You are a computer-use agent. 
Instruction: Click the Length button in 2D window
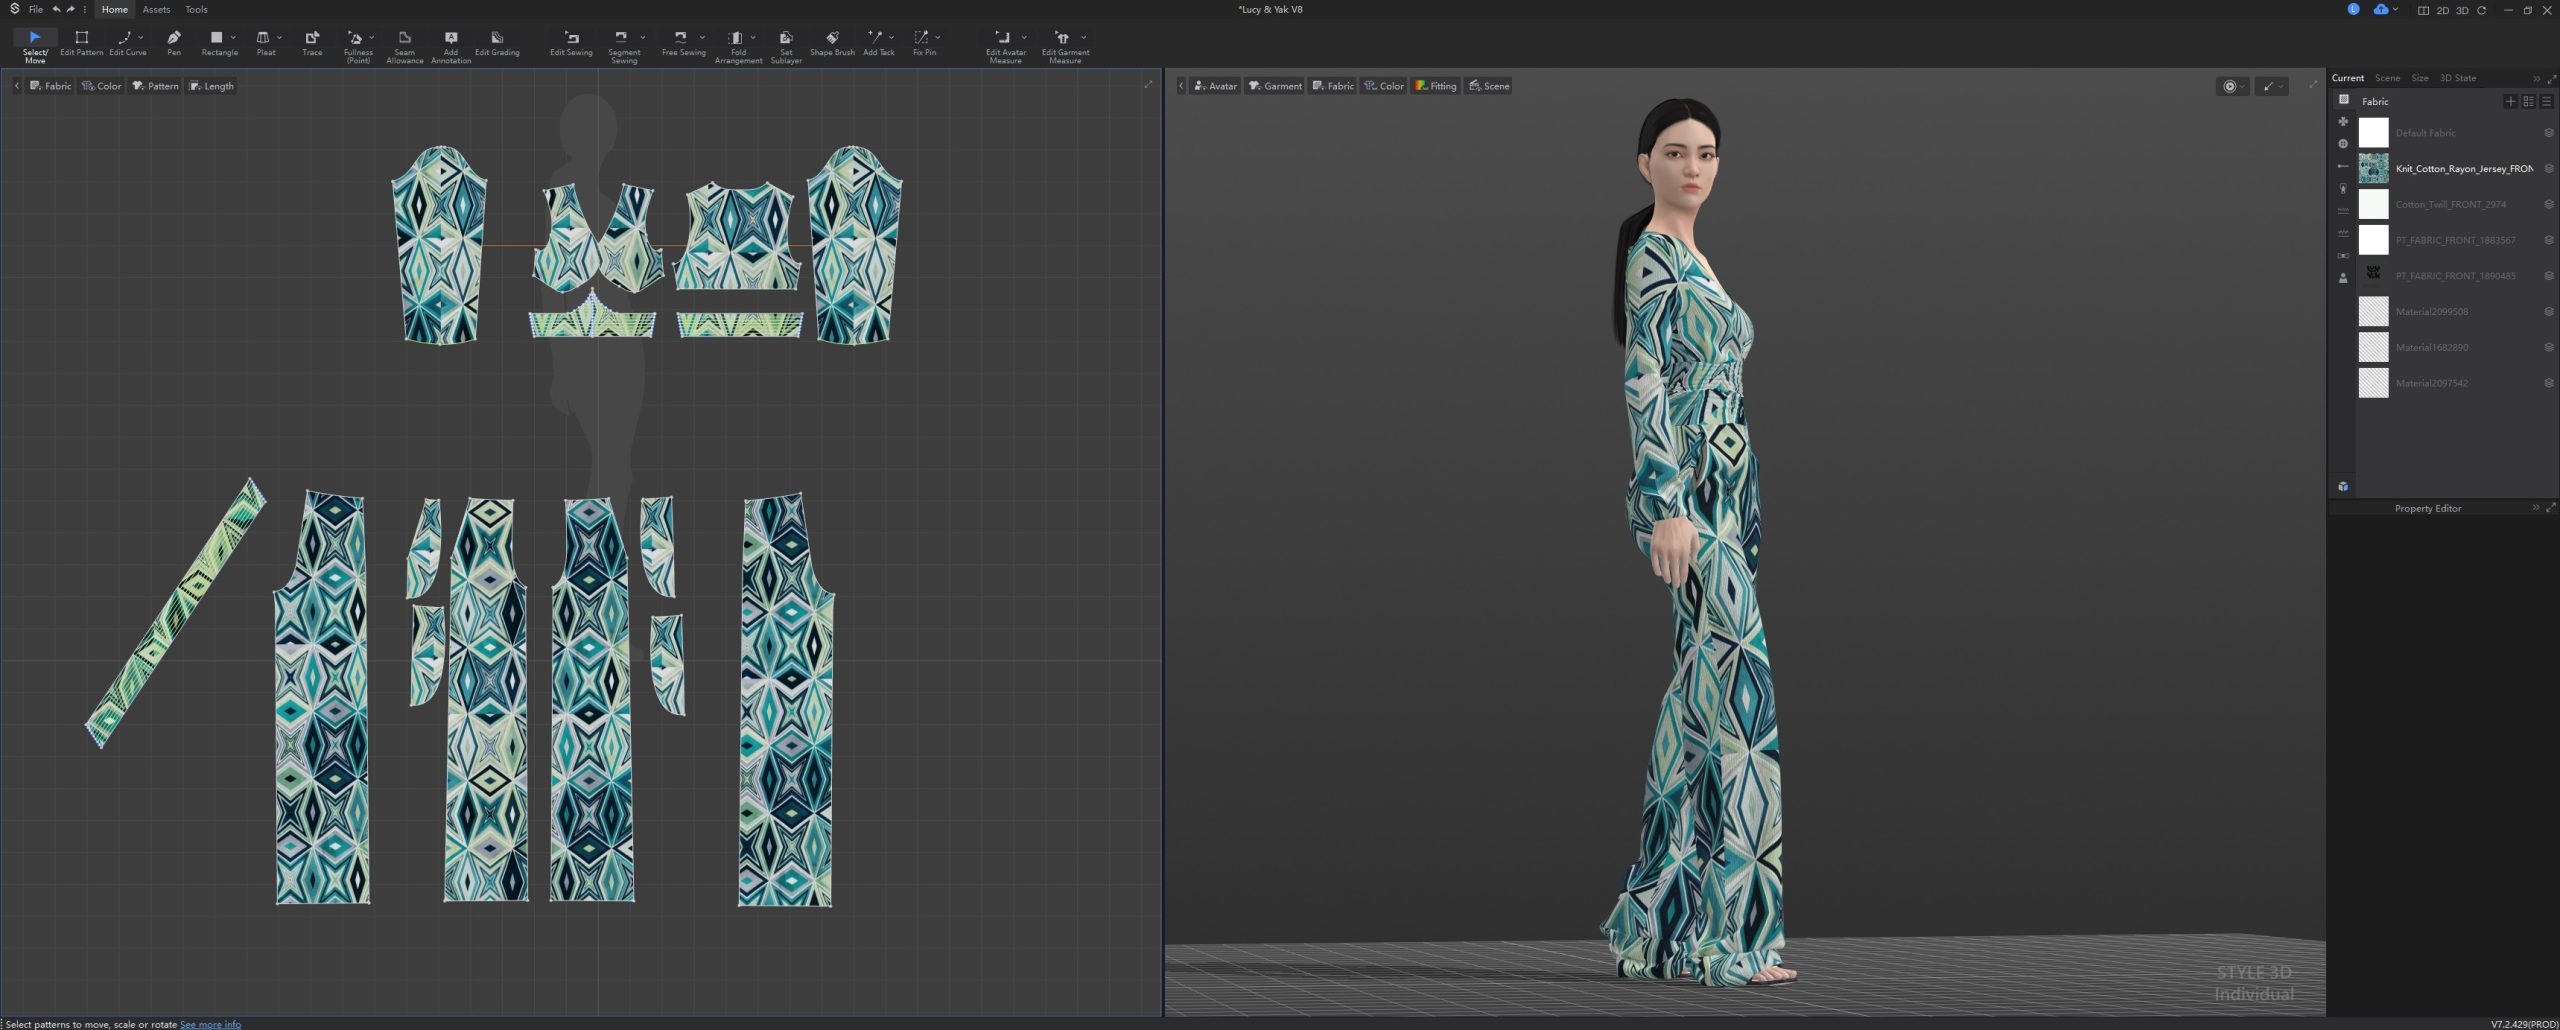(211, 86)
